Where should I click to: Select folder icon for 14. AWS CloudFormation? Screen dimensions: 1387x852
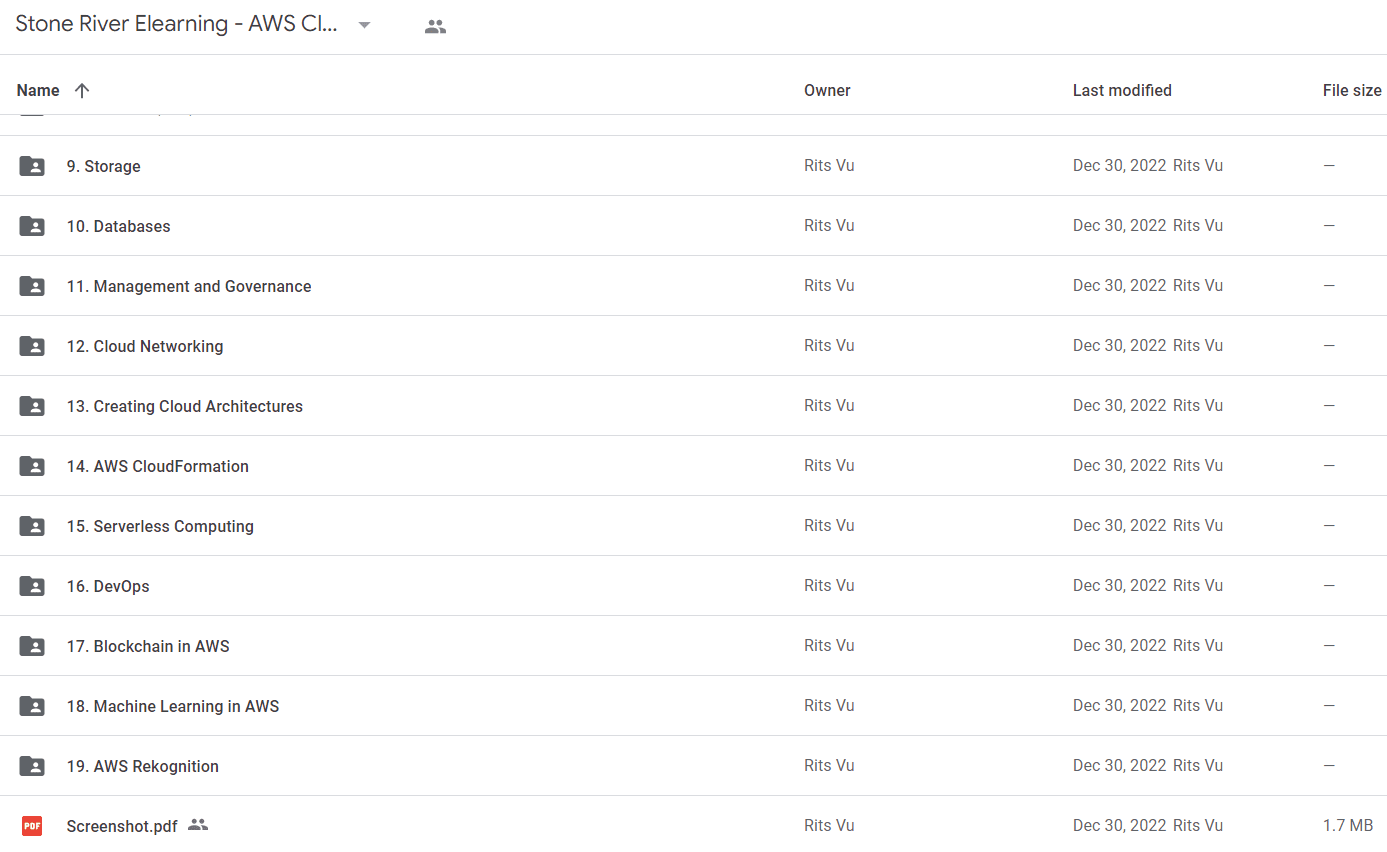32,466
